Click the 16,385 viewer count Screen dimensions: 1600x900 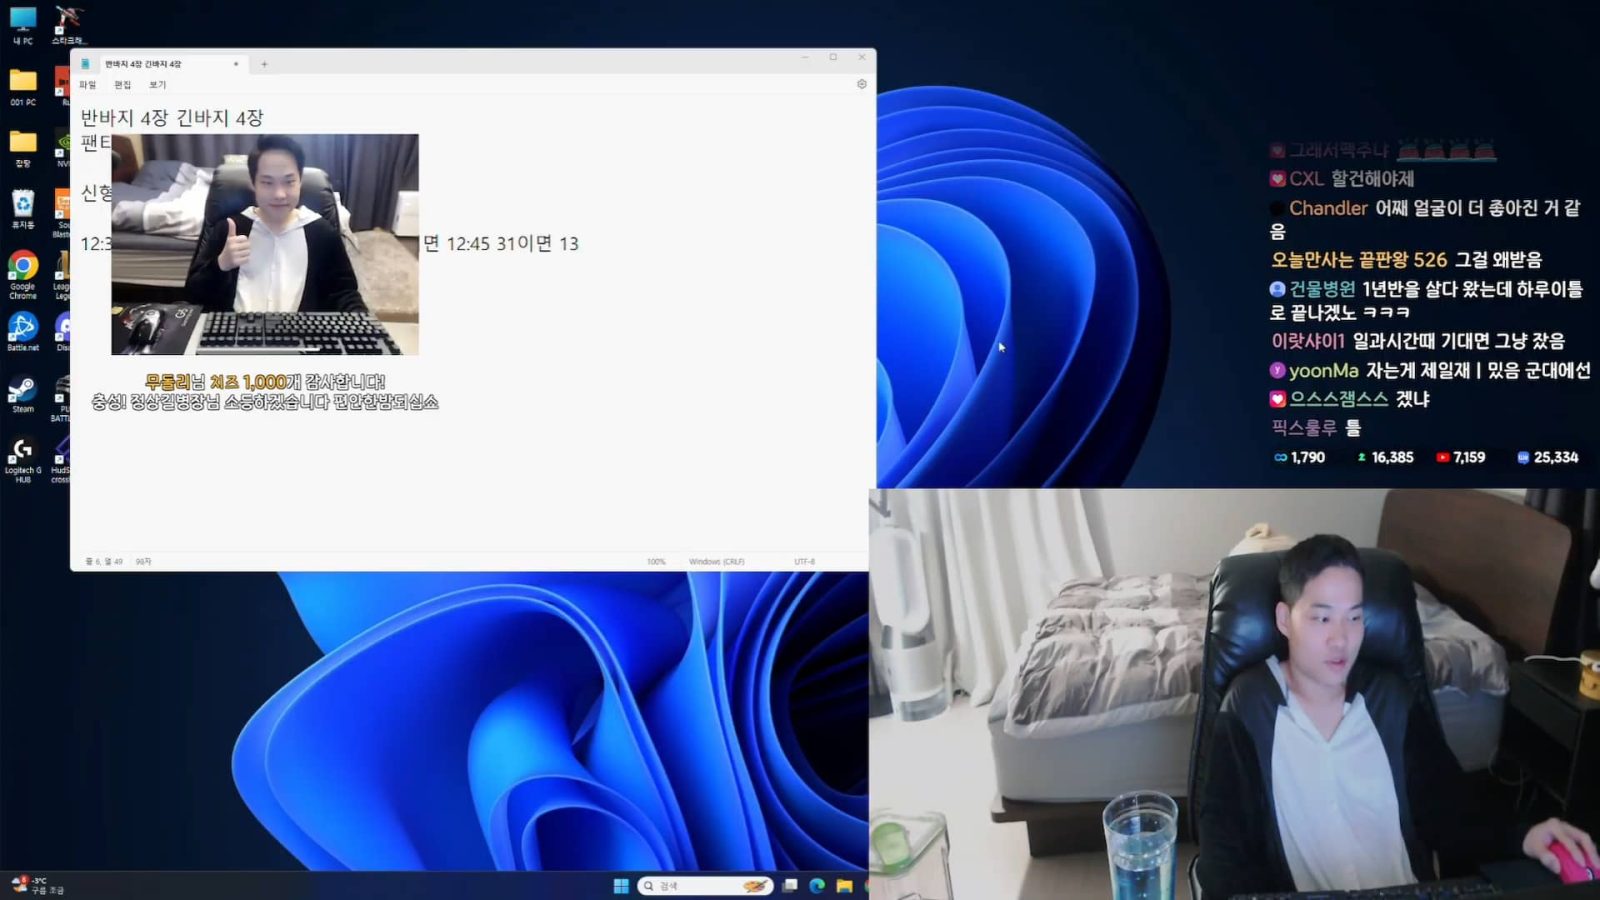1385,457
